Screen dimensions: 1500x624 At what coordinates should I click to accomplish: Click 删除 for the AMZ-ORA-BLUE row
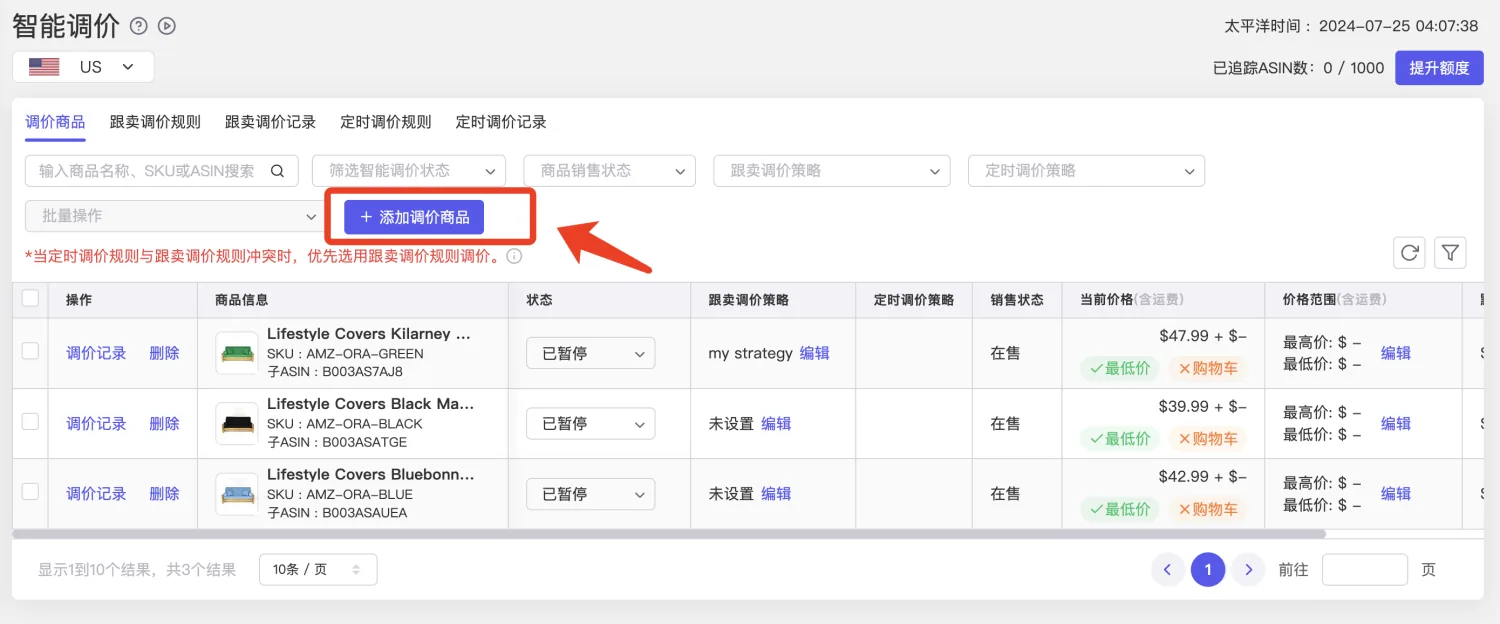[164, 494]
